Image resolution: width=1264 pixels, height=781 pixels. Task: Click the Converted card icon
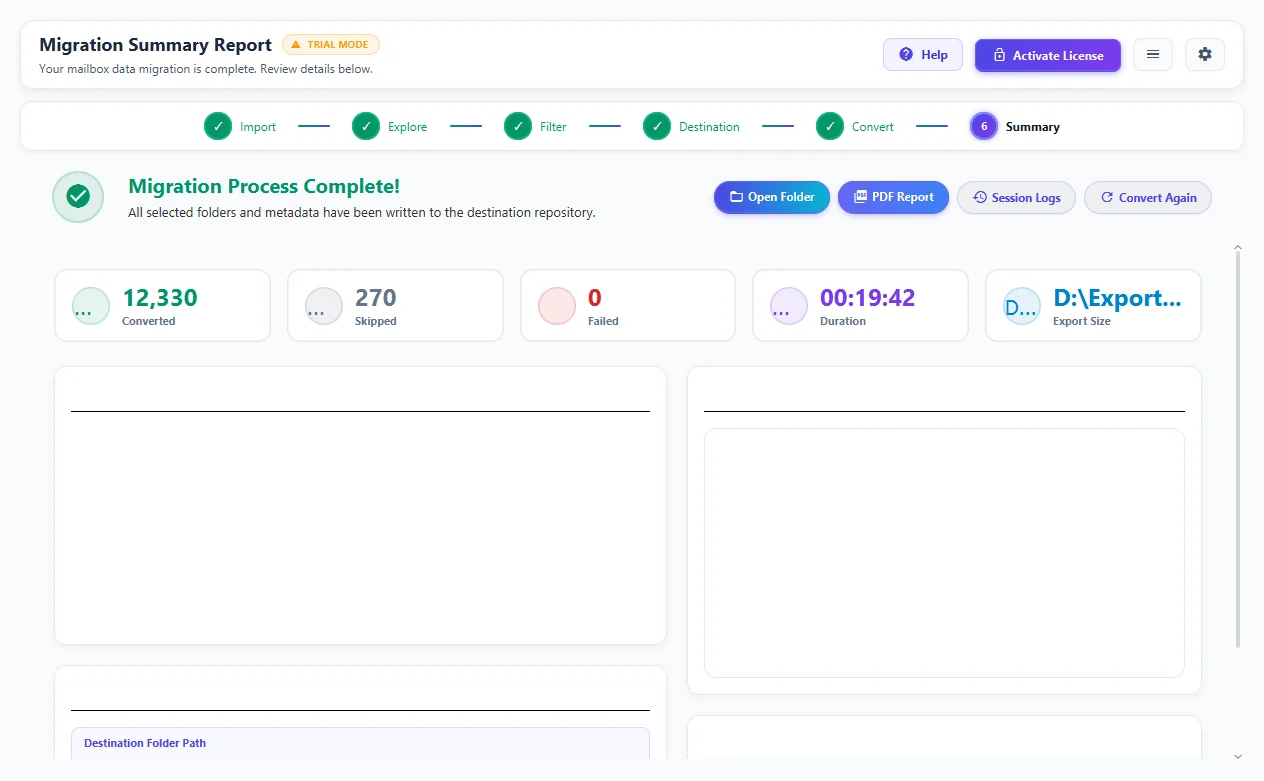[x=91, y=306]
